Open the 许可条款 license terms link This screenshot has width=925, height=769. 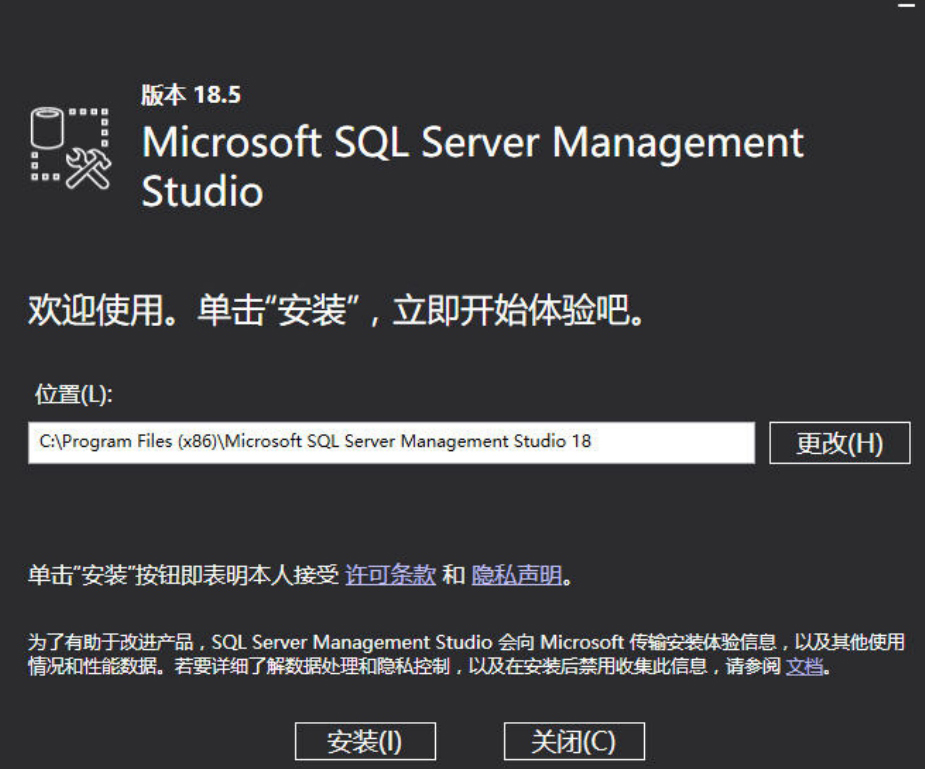point(390,577)
